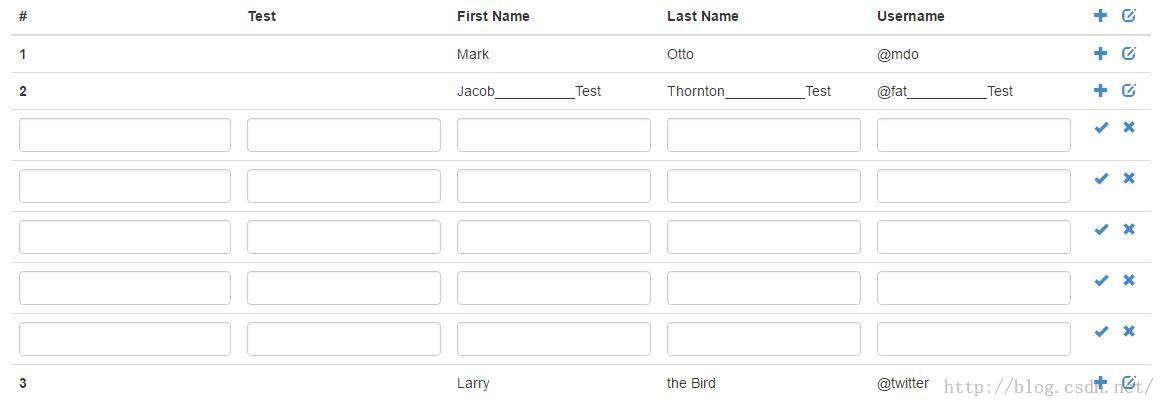Viewport: 1166px width, 407px height.
Task: Confirm the fourth editable row
Action: coord(1101,281)
